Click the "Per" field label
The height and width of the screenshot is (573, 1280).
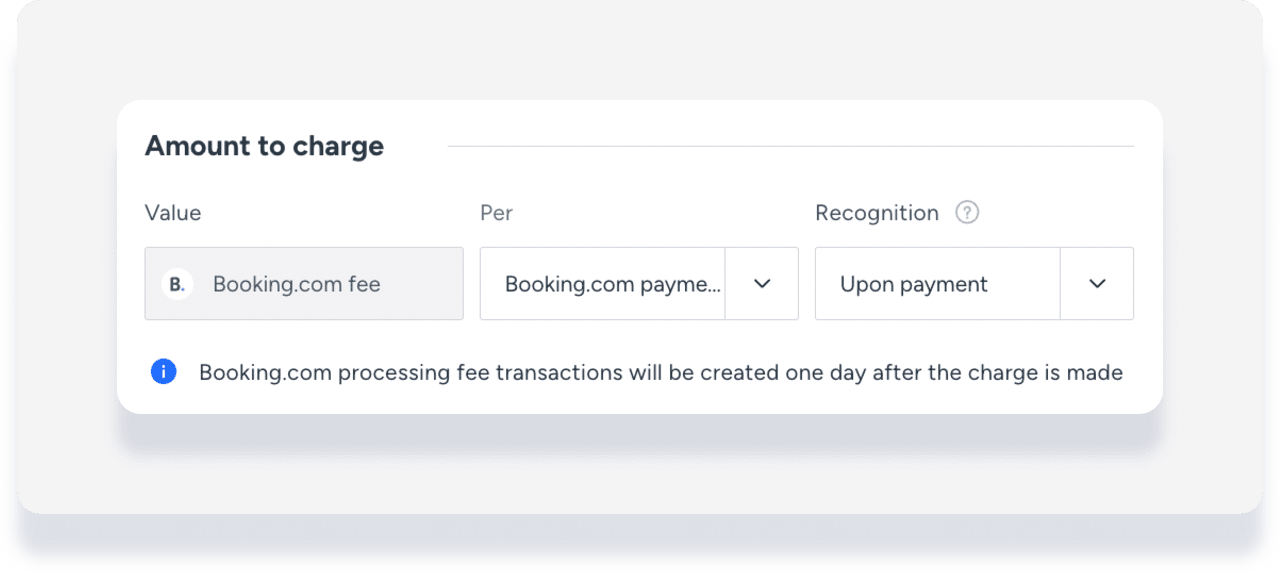pos(496,213)
